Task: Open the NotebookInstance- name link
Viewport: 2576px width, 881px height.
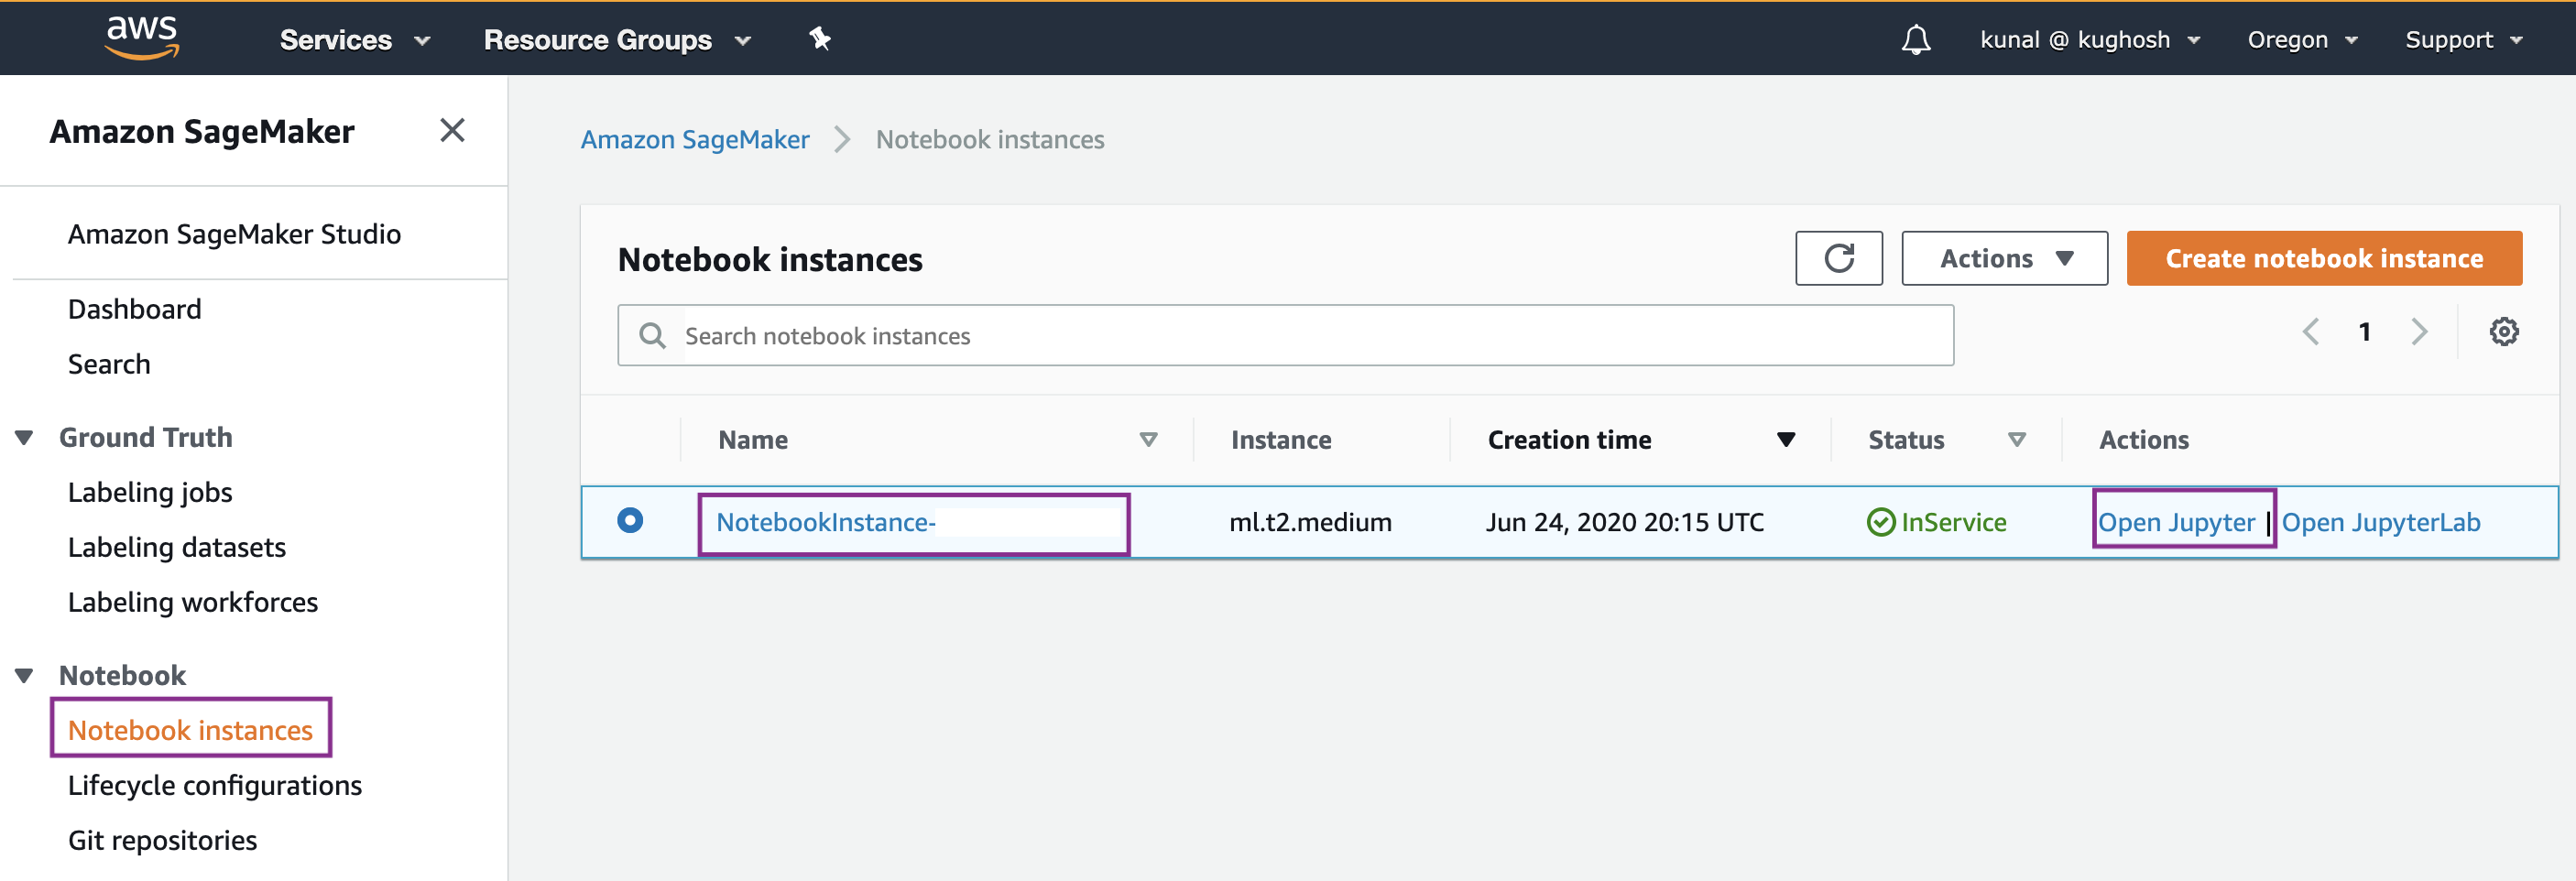Action: (x=825, y=522)
